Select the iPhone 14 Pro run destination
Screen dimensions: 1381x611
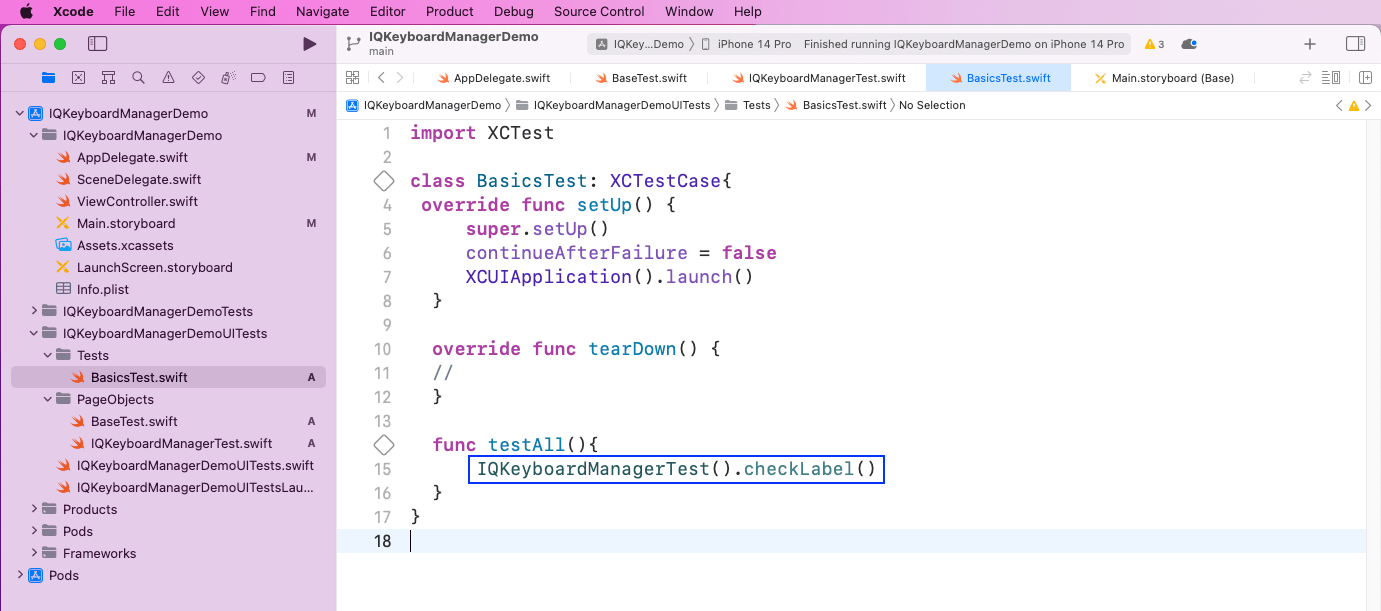754,44
